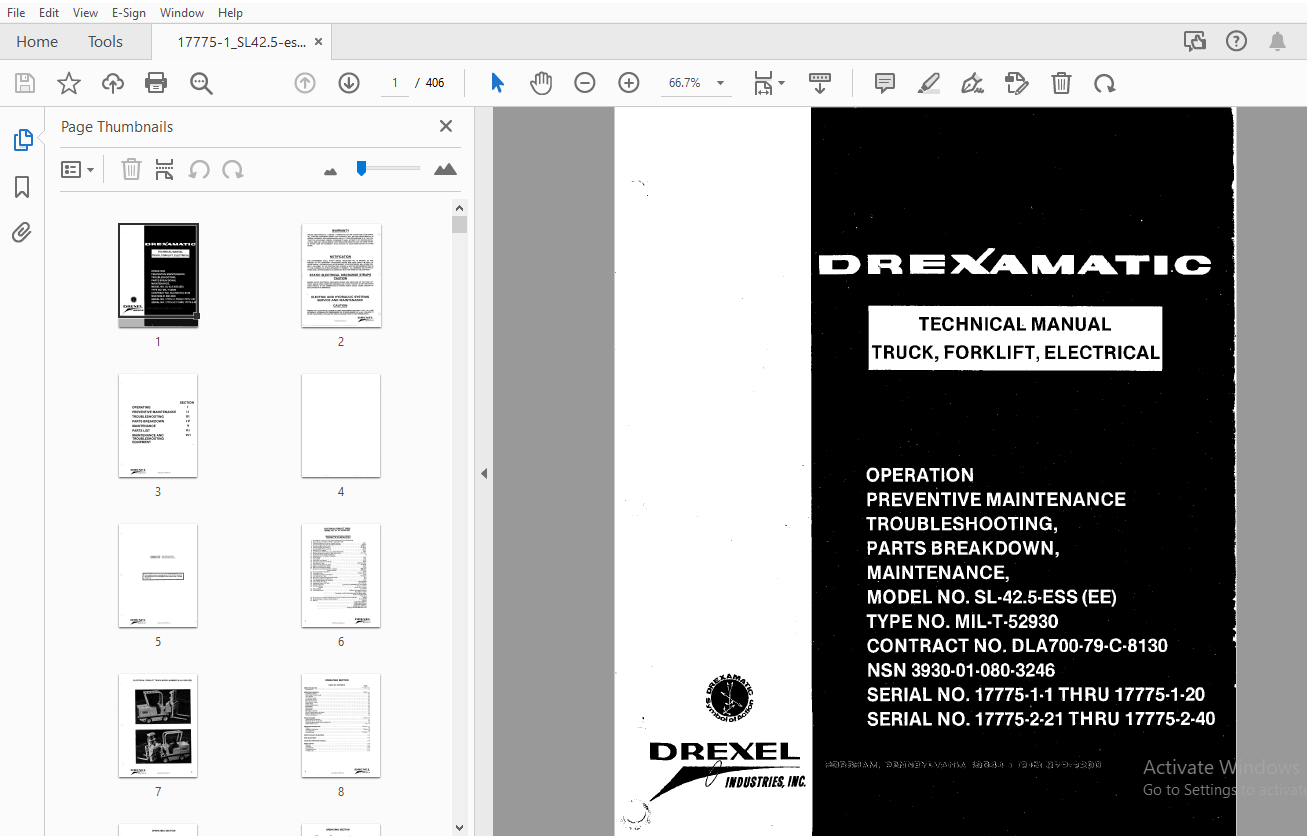The width and height of the screenshot is (1307, 836).
Task: Rotate thumbnails counterclockwise
Action: 199,169
